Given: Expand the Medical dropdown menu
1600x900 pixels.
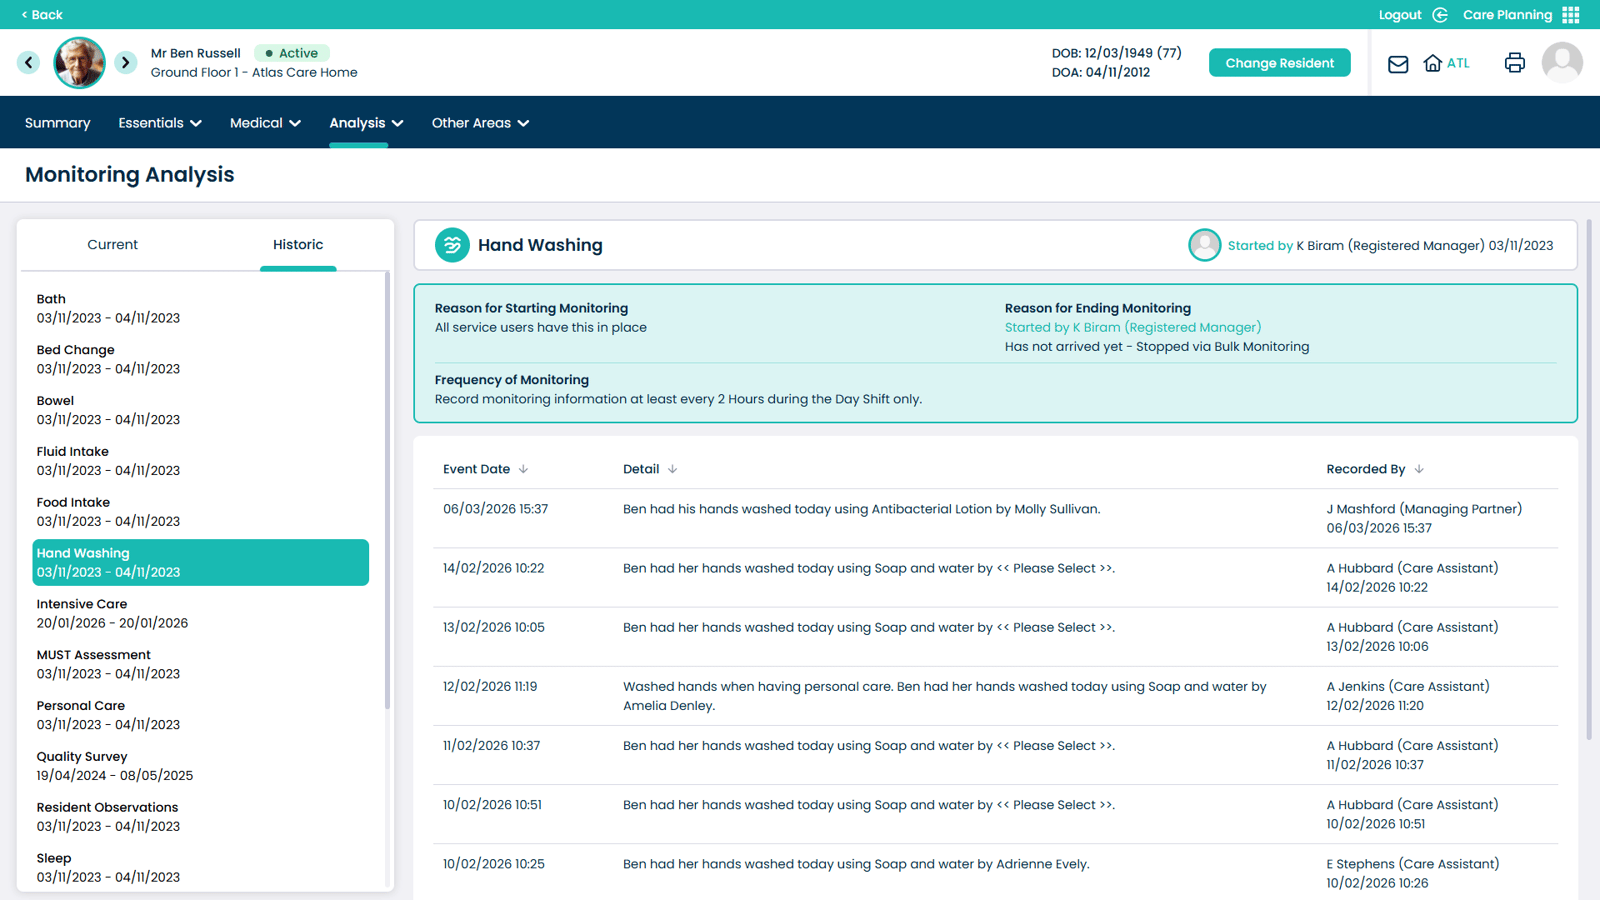Looking at the screenshot, I should pyautogui.click(x=265, y=123).
